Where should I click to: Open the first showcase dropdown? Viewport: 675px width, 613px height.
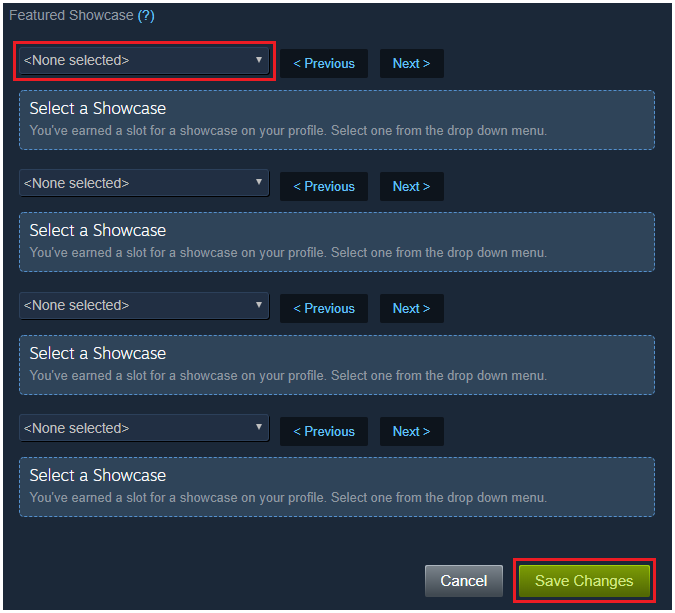[144, 61]
